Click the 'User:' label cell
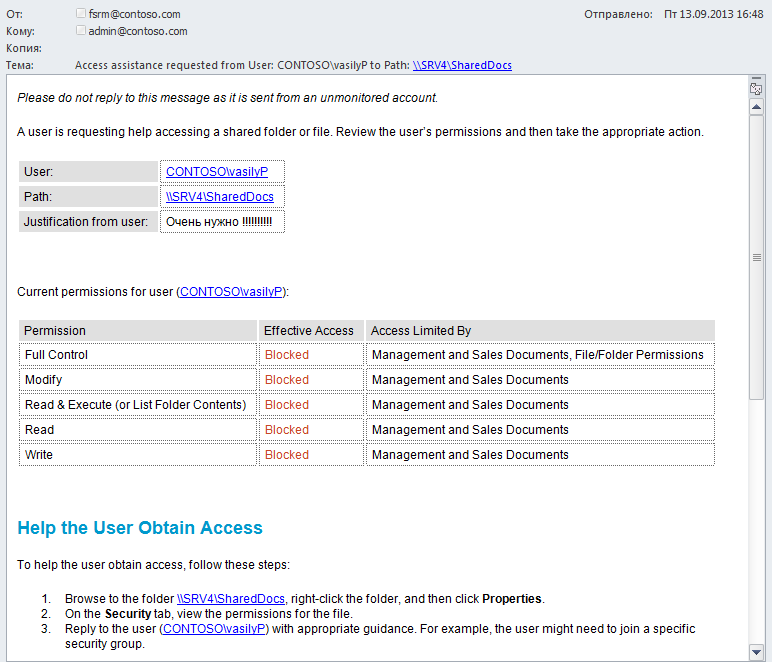This screenshot has height=662, width=772. [x=89, y=171]
